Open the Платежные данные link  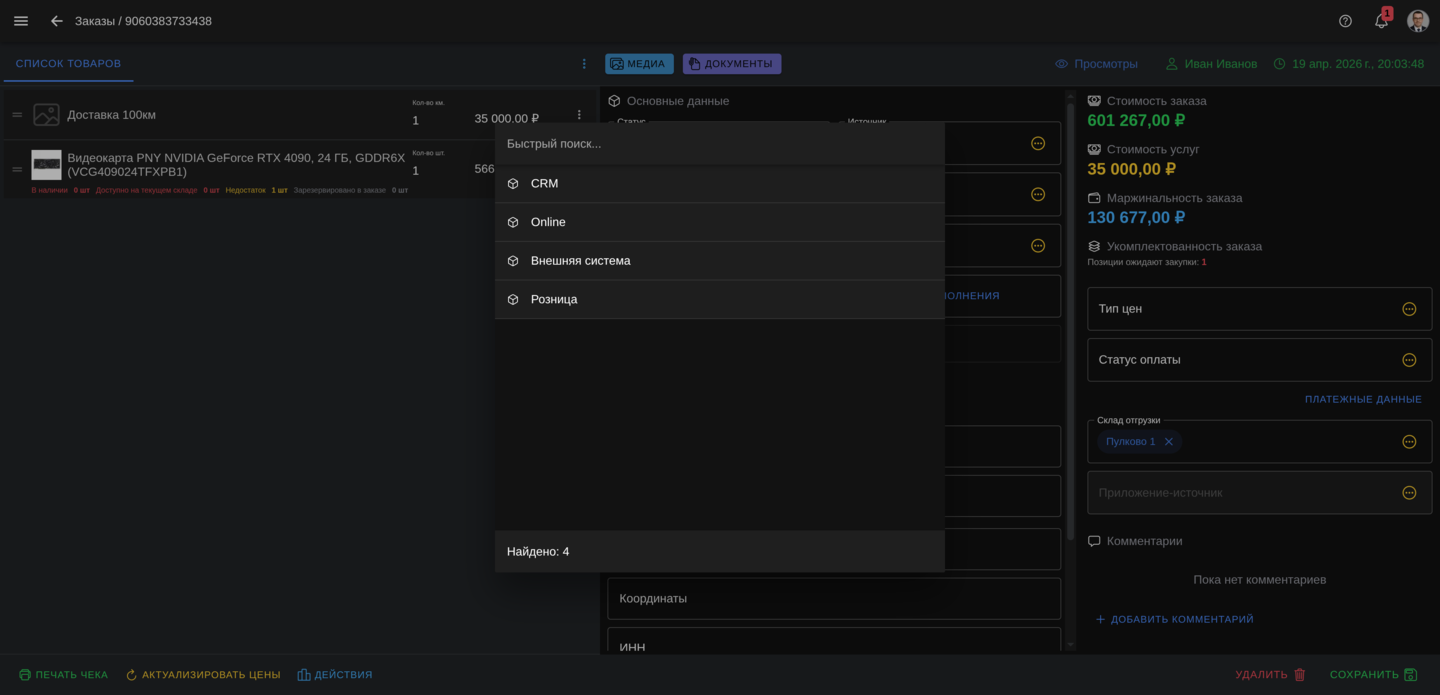click(1362, 399)
